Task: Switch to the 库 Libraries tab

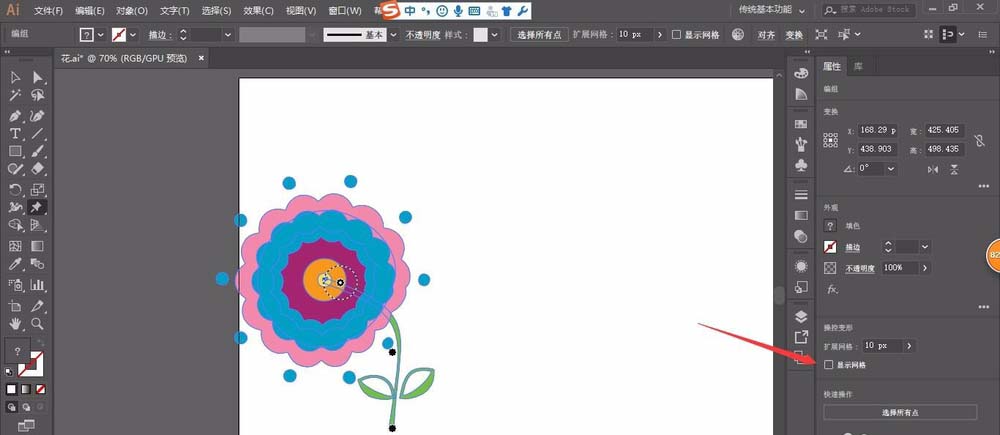Action: pos(858,66)
